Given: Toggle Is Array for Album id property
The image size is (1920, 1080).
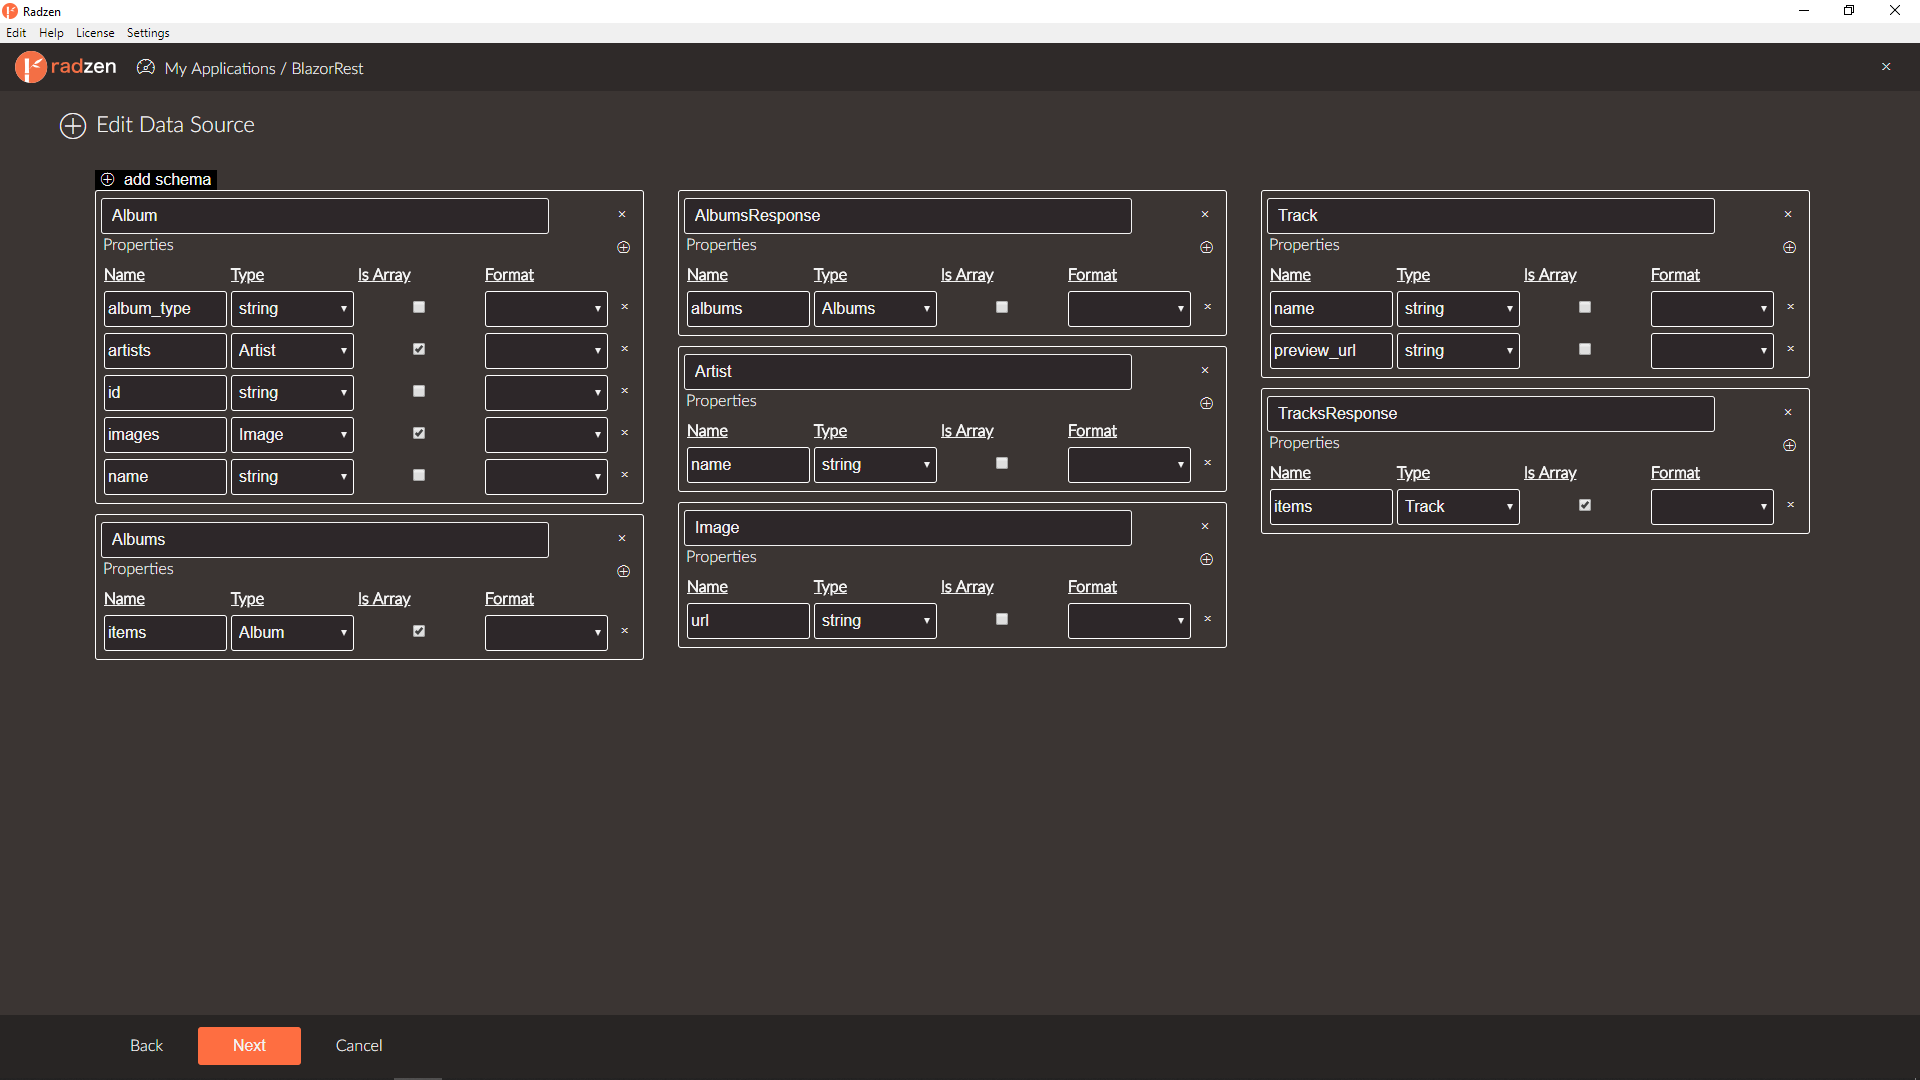Looking at the screenshot, I should (419, 391).
